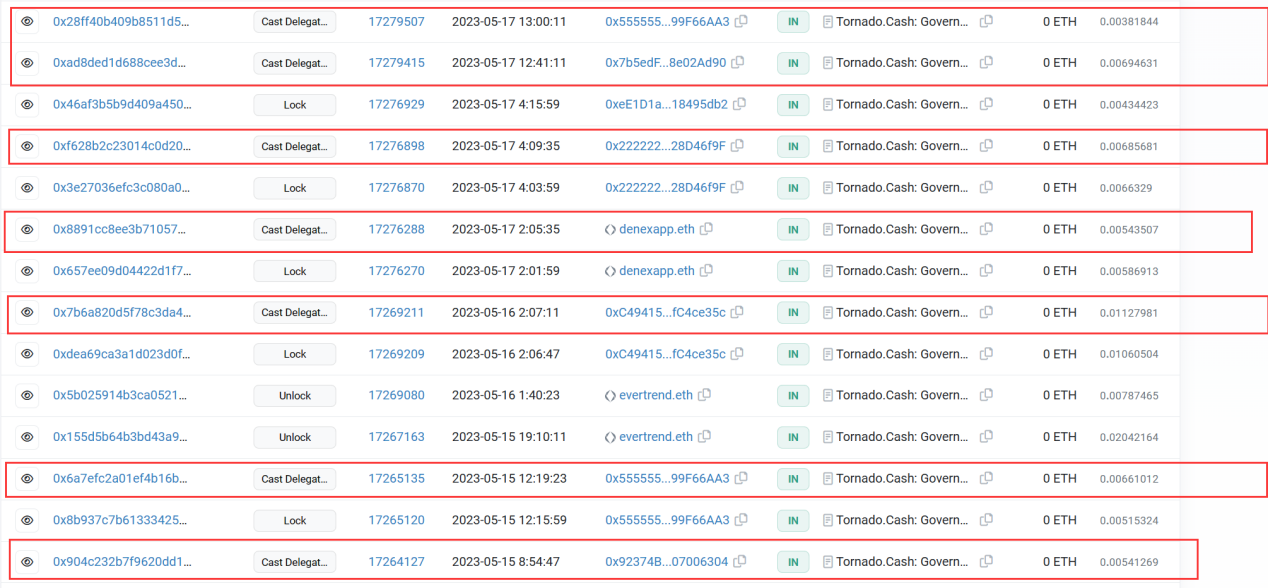Viewport: 1268px width, 588px height.
Task: Copy Tornado.Cash contract address in block 17276929 row
Action: click(x=986, y=104)
